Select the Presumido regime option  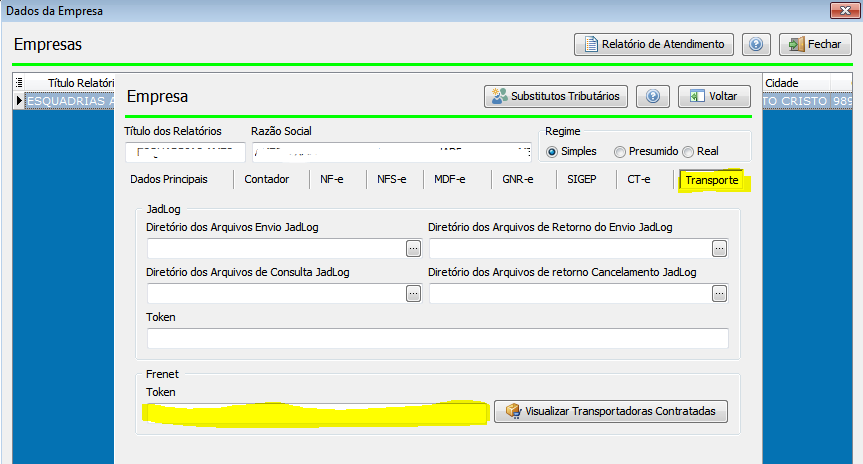pos(620,151)
